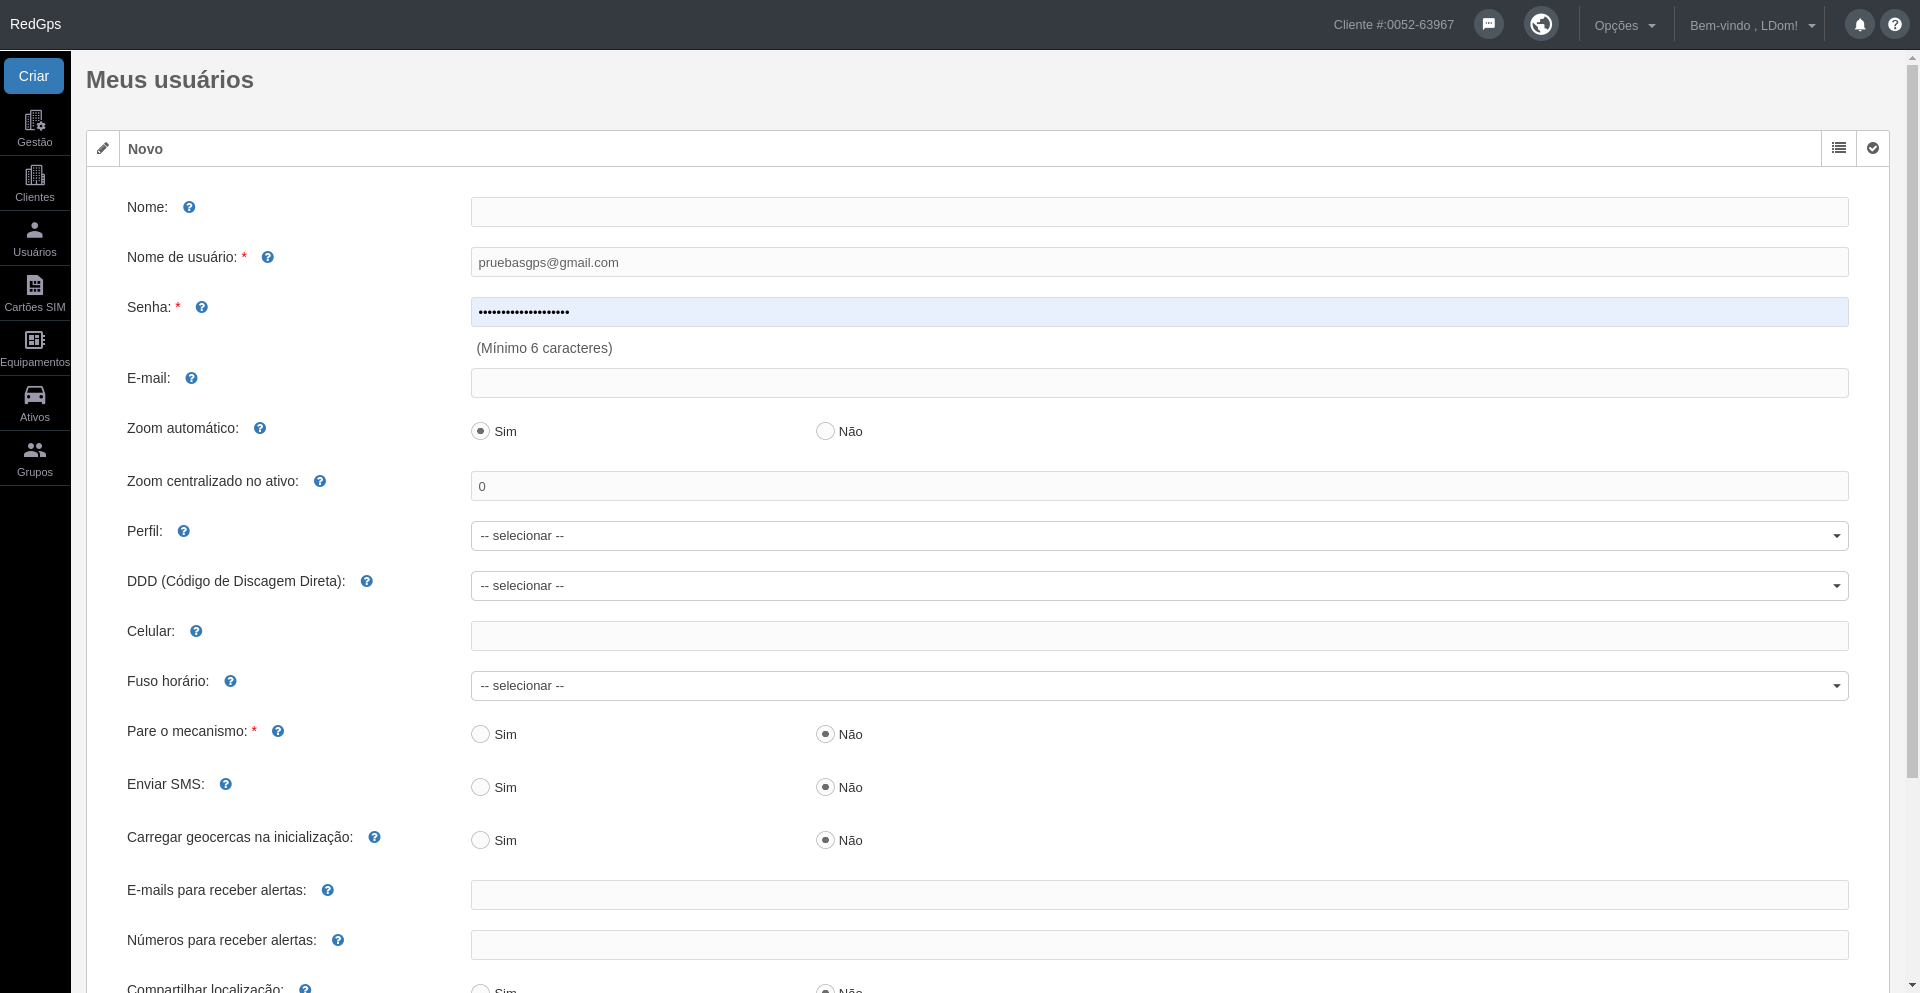Click the Nome input field
The image size is (1920, 993).
[1159, 212]
